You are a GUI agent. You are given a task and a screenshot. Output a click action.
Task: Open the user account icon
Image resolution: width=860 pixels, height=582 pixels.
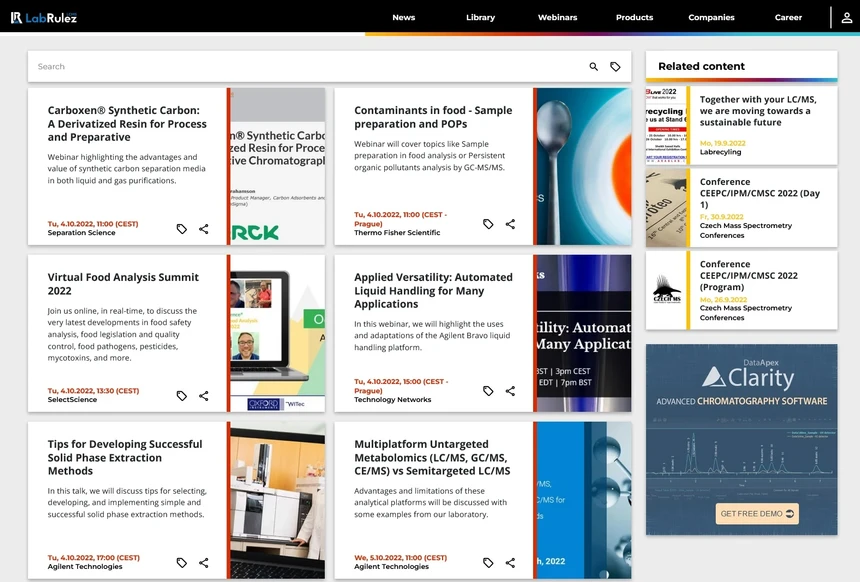[x=846, y=18]
